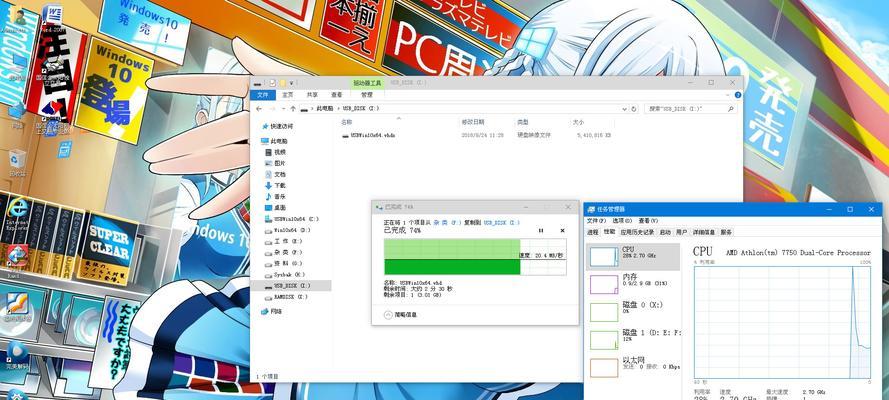Open the 管理 drive tools tab
This screenshot has height=400, width=889.
click(x=367, y=95)
